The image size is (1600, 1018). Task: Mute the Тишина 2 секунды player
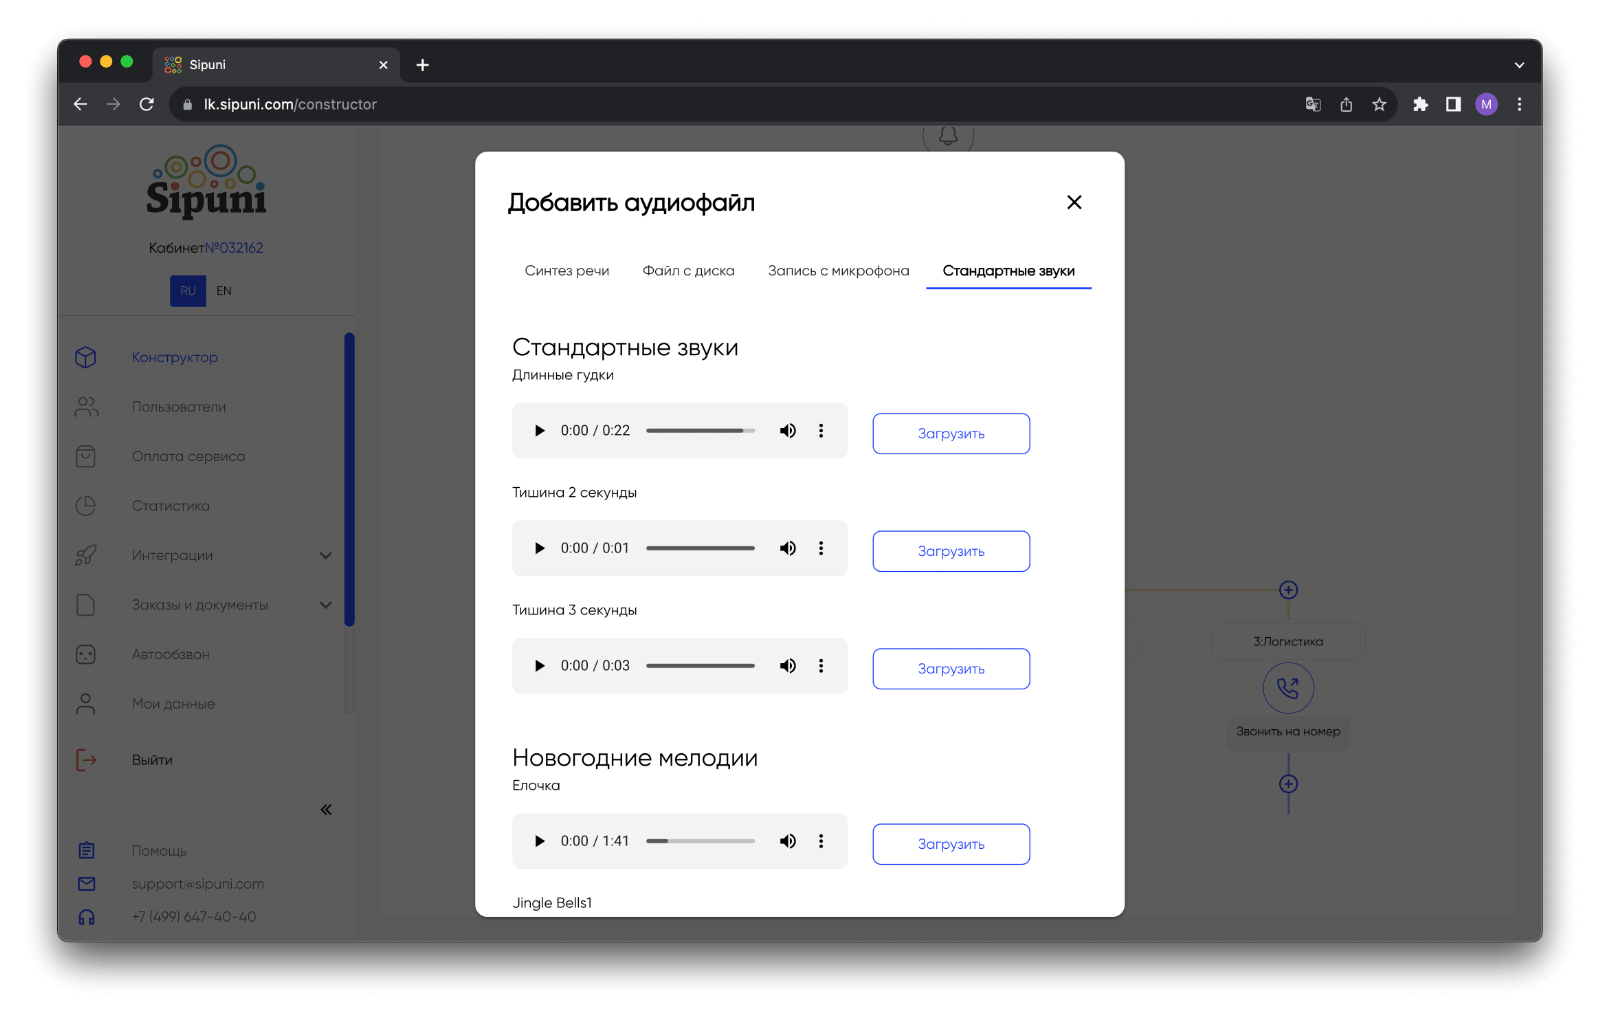[x=788, y=548]
